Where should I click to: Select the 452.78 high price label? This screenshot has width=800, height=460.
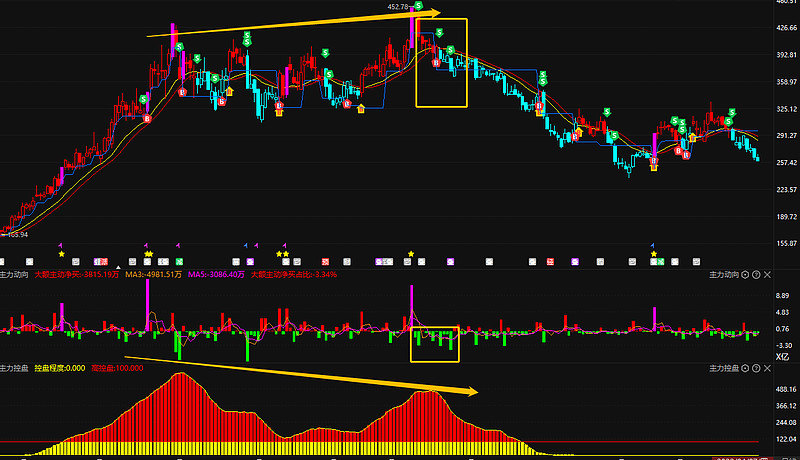pyautogui.click(x=398, y=7)
